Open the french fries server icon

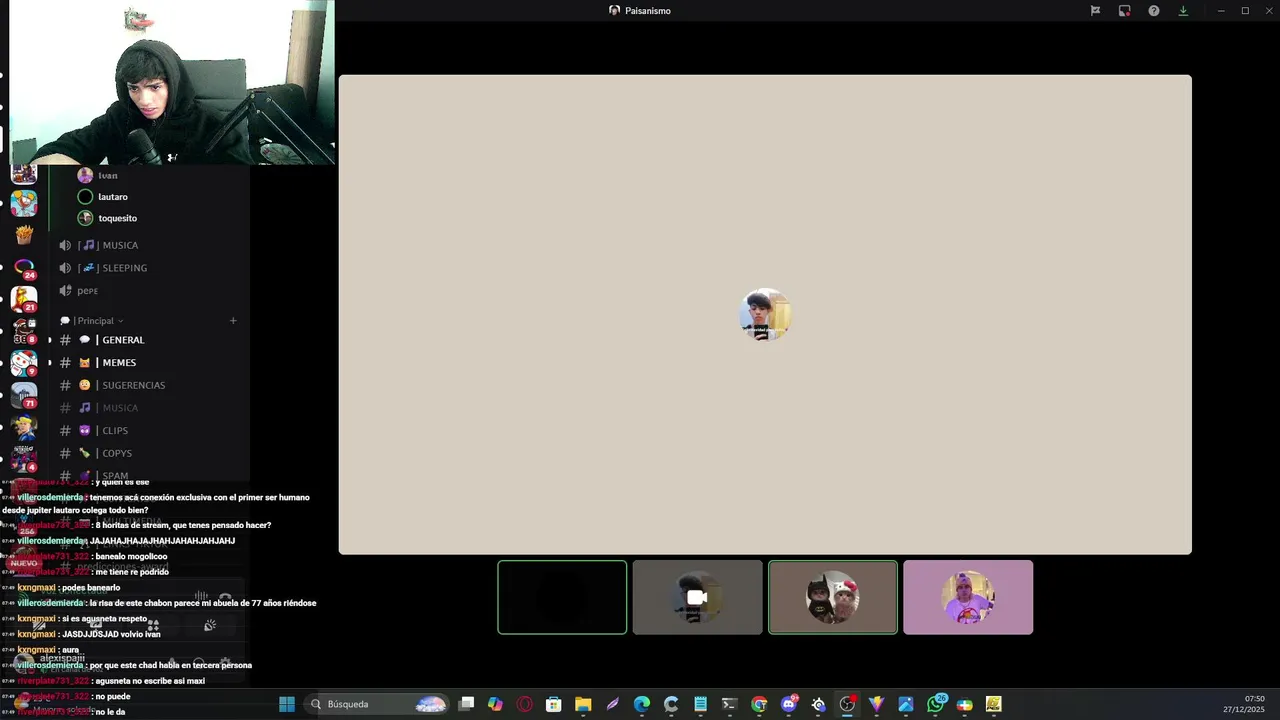(24, 235)
